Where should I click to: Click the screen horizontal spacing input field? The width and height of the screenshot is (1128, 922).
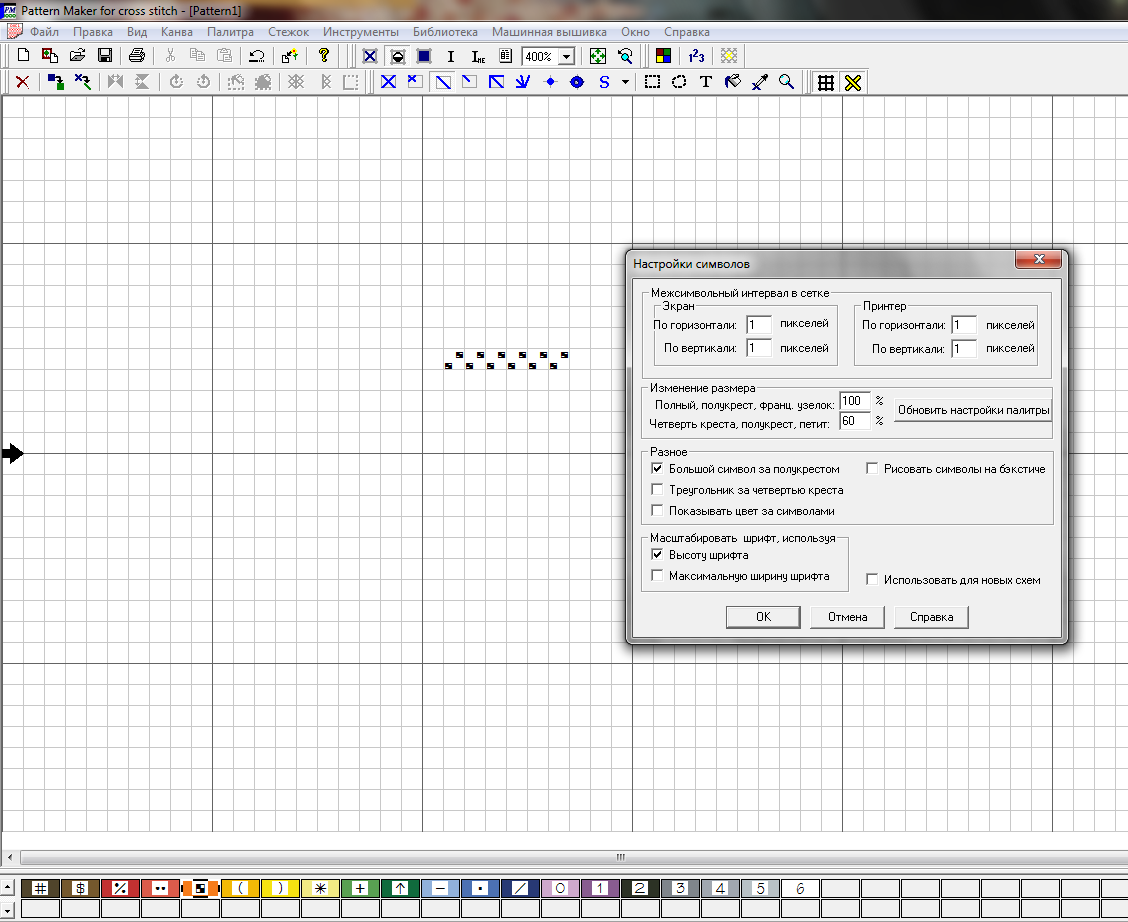pos(759,325)
